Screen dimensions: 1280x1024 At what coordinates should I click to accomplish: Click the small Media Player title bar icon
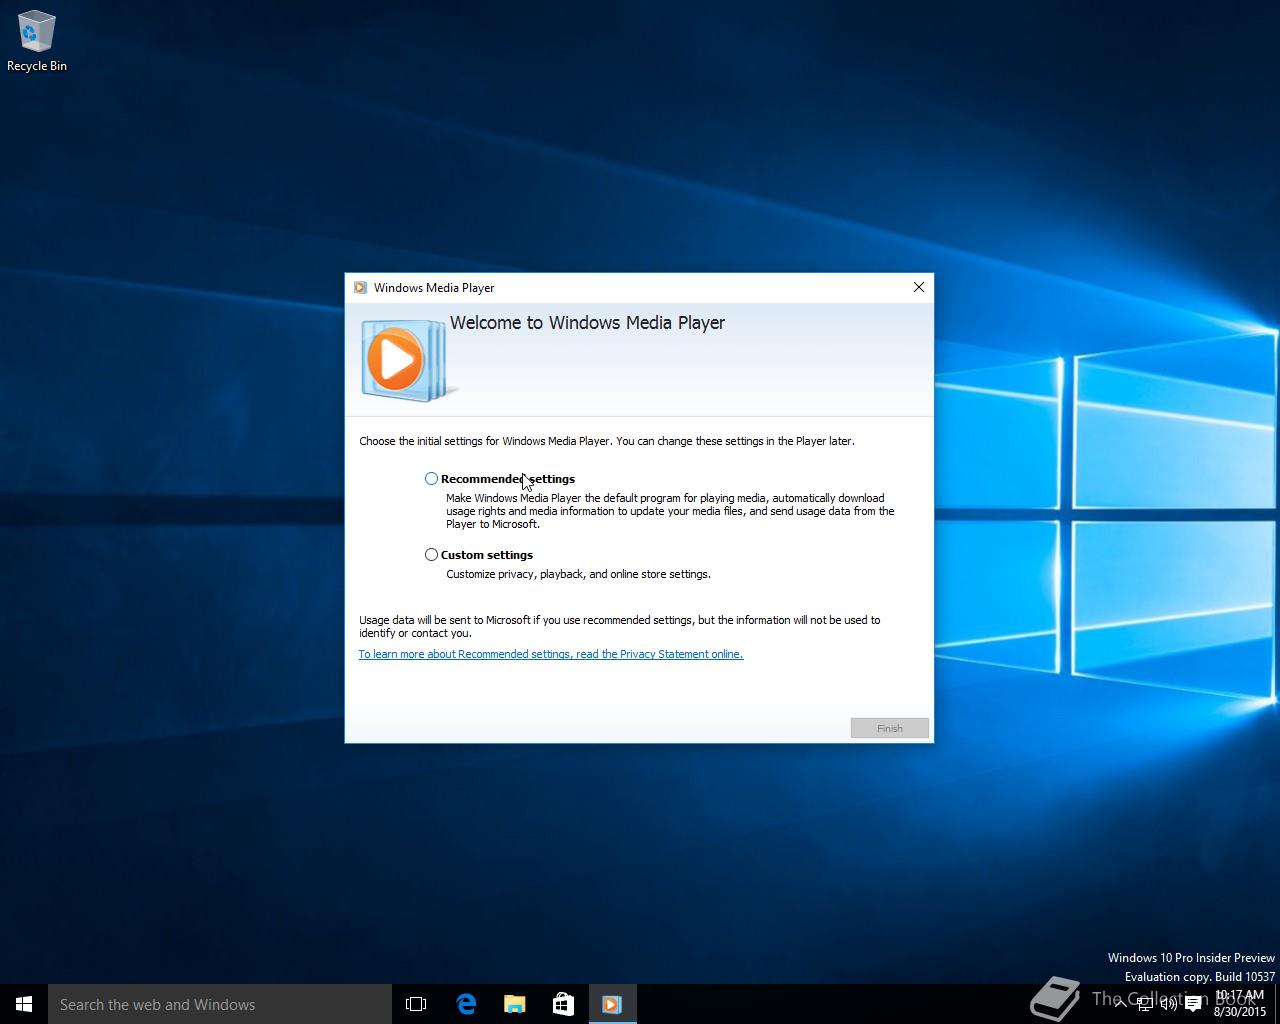pyautogui.click(x=360, y=288)
